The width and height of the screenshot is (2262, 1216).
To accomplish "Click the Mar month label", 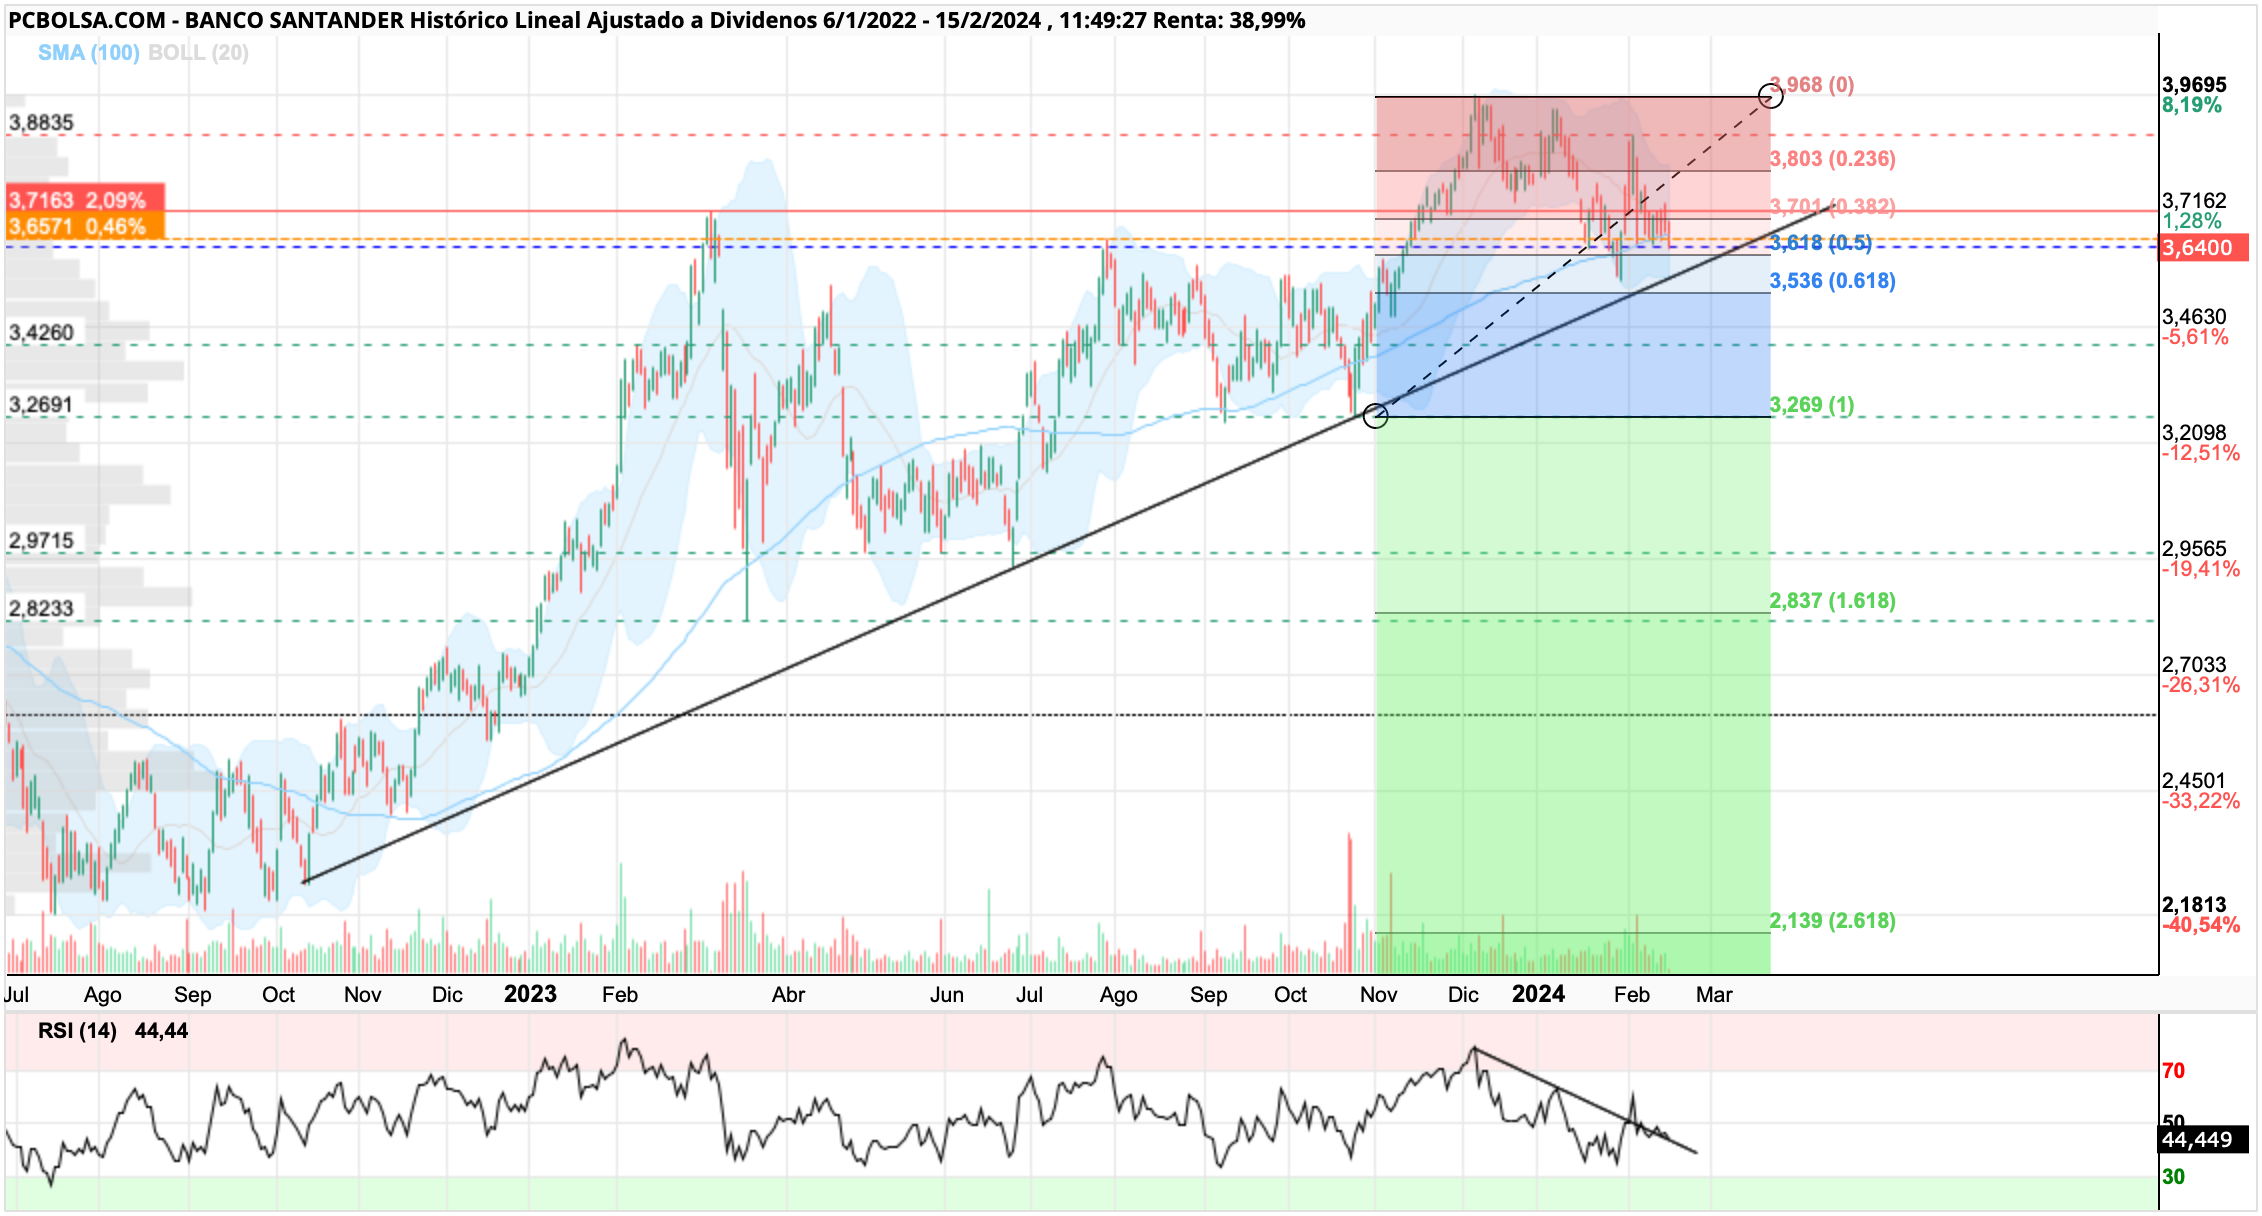I will 1714,995.
